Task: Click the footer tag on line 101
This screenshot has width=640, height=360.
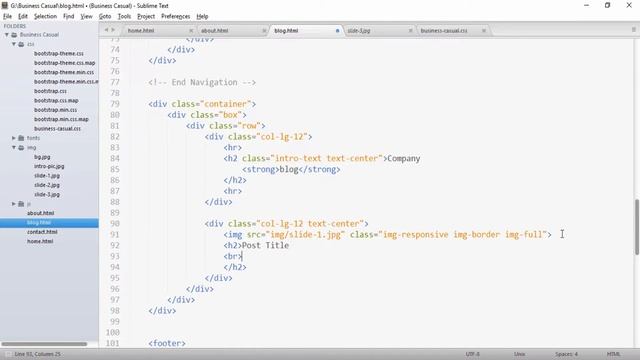Action: (x=167, y=343)
